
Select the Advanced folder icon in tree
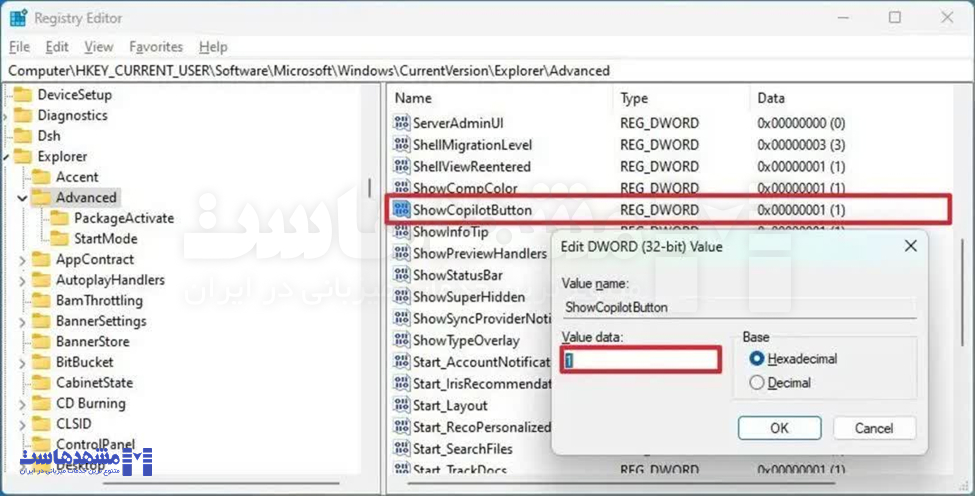tap(41, 197)
